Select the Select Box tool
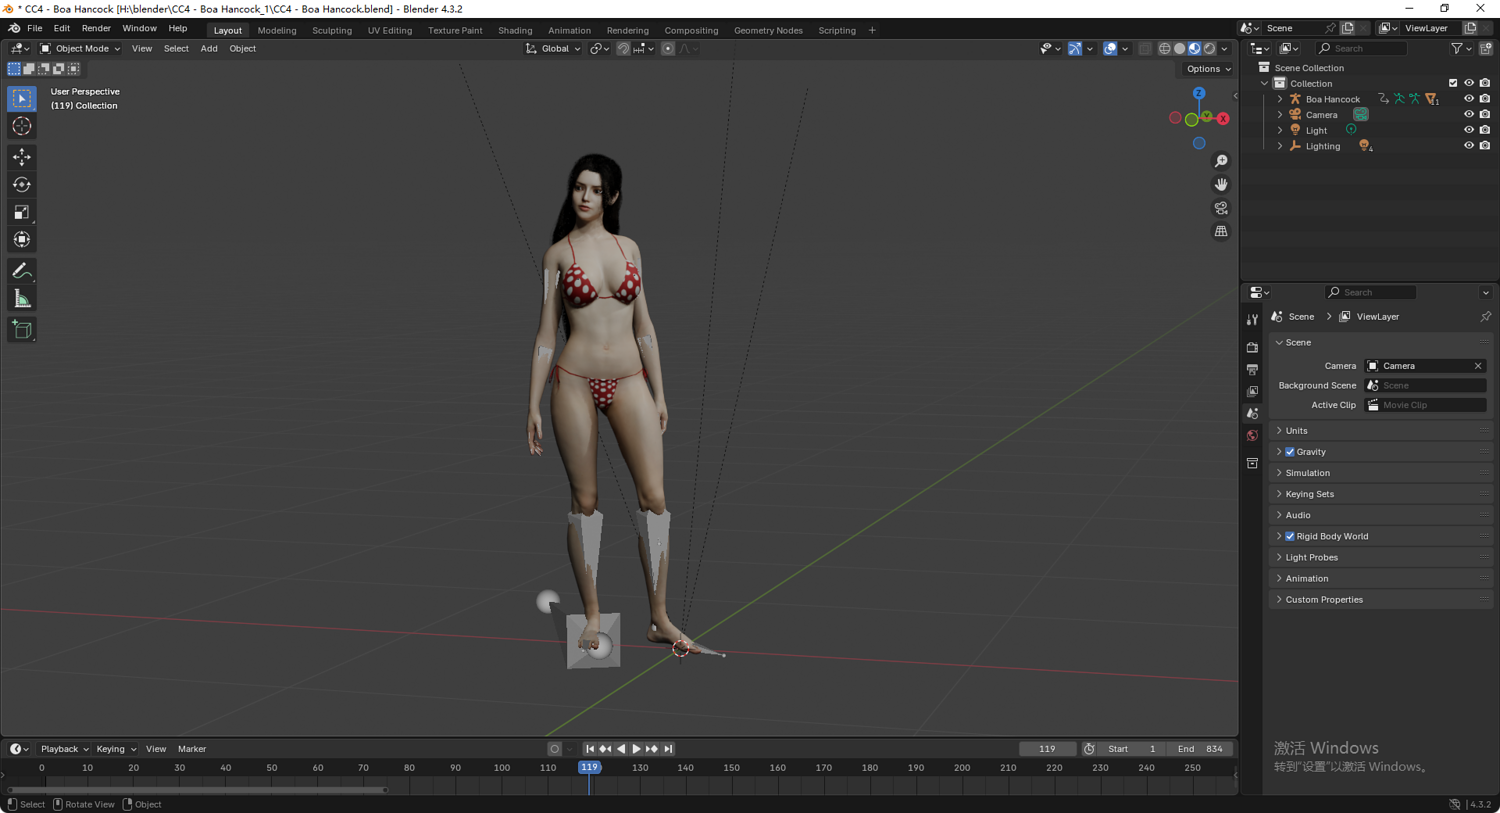 coord(22,99)
